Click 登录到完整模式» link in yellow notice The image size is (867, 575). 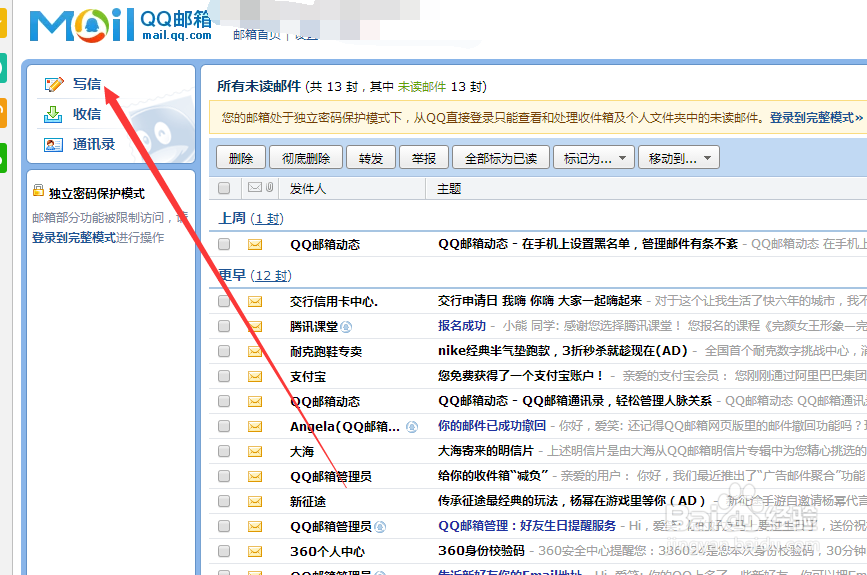click(816, 117)
